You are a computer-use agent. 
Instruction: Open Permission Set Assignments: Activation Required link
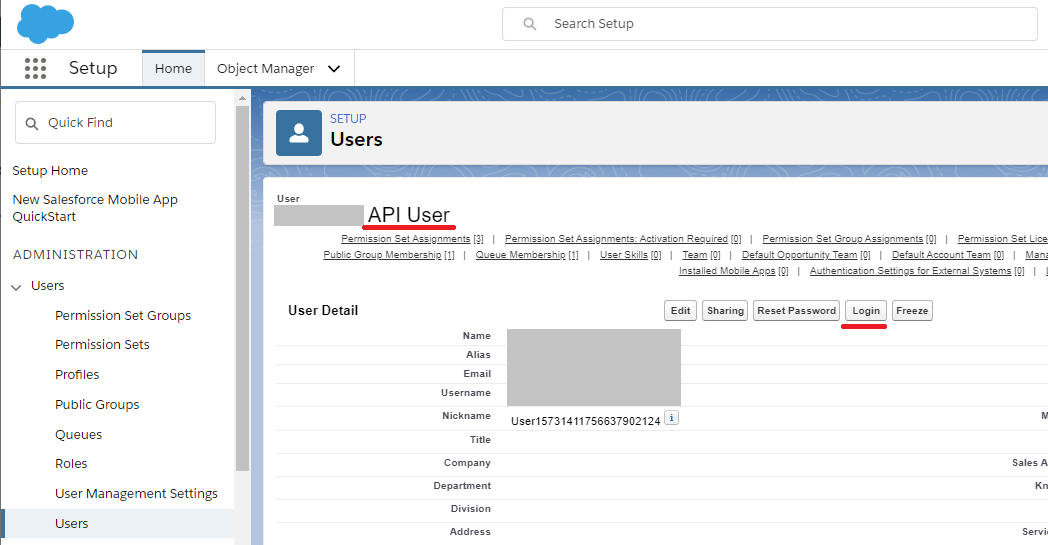pos(623,239)
